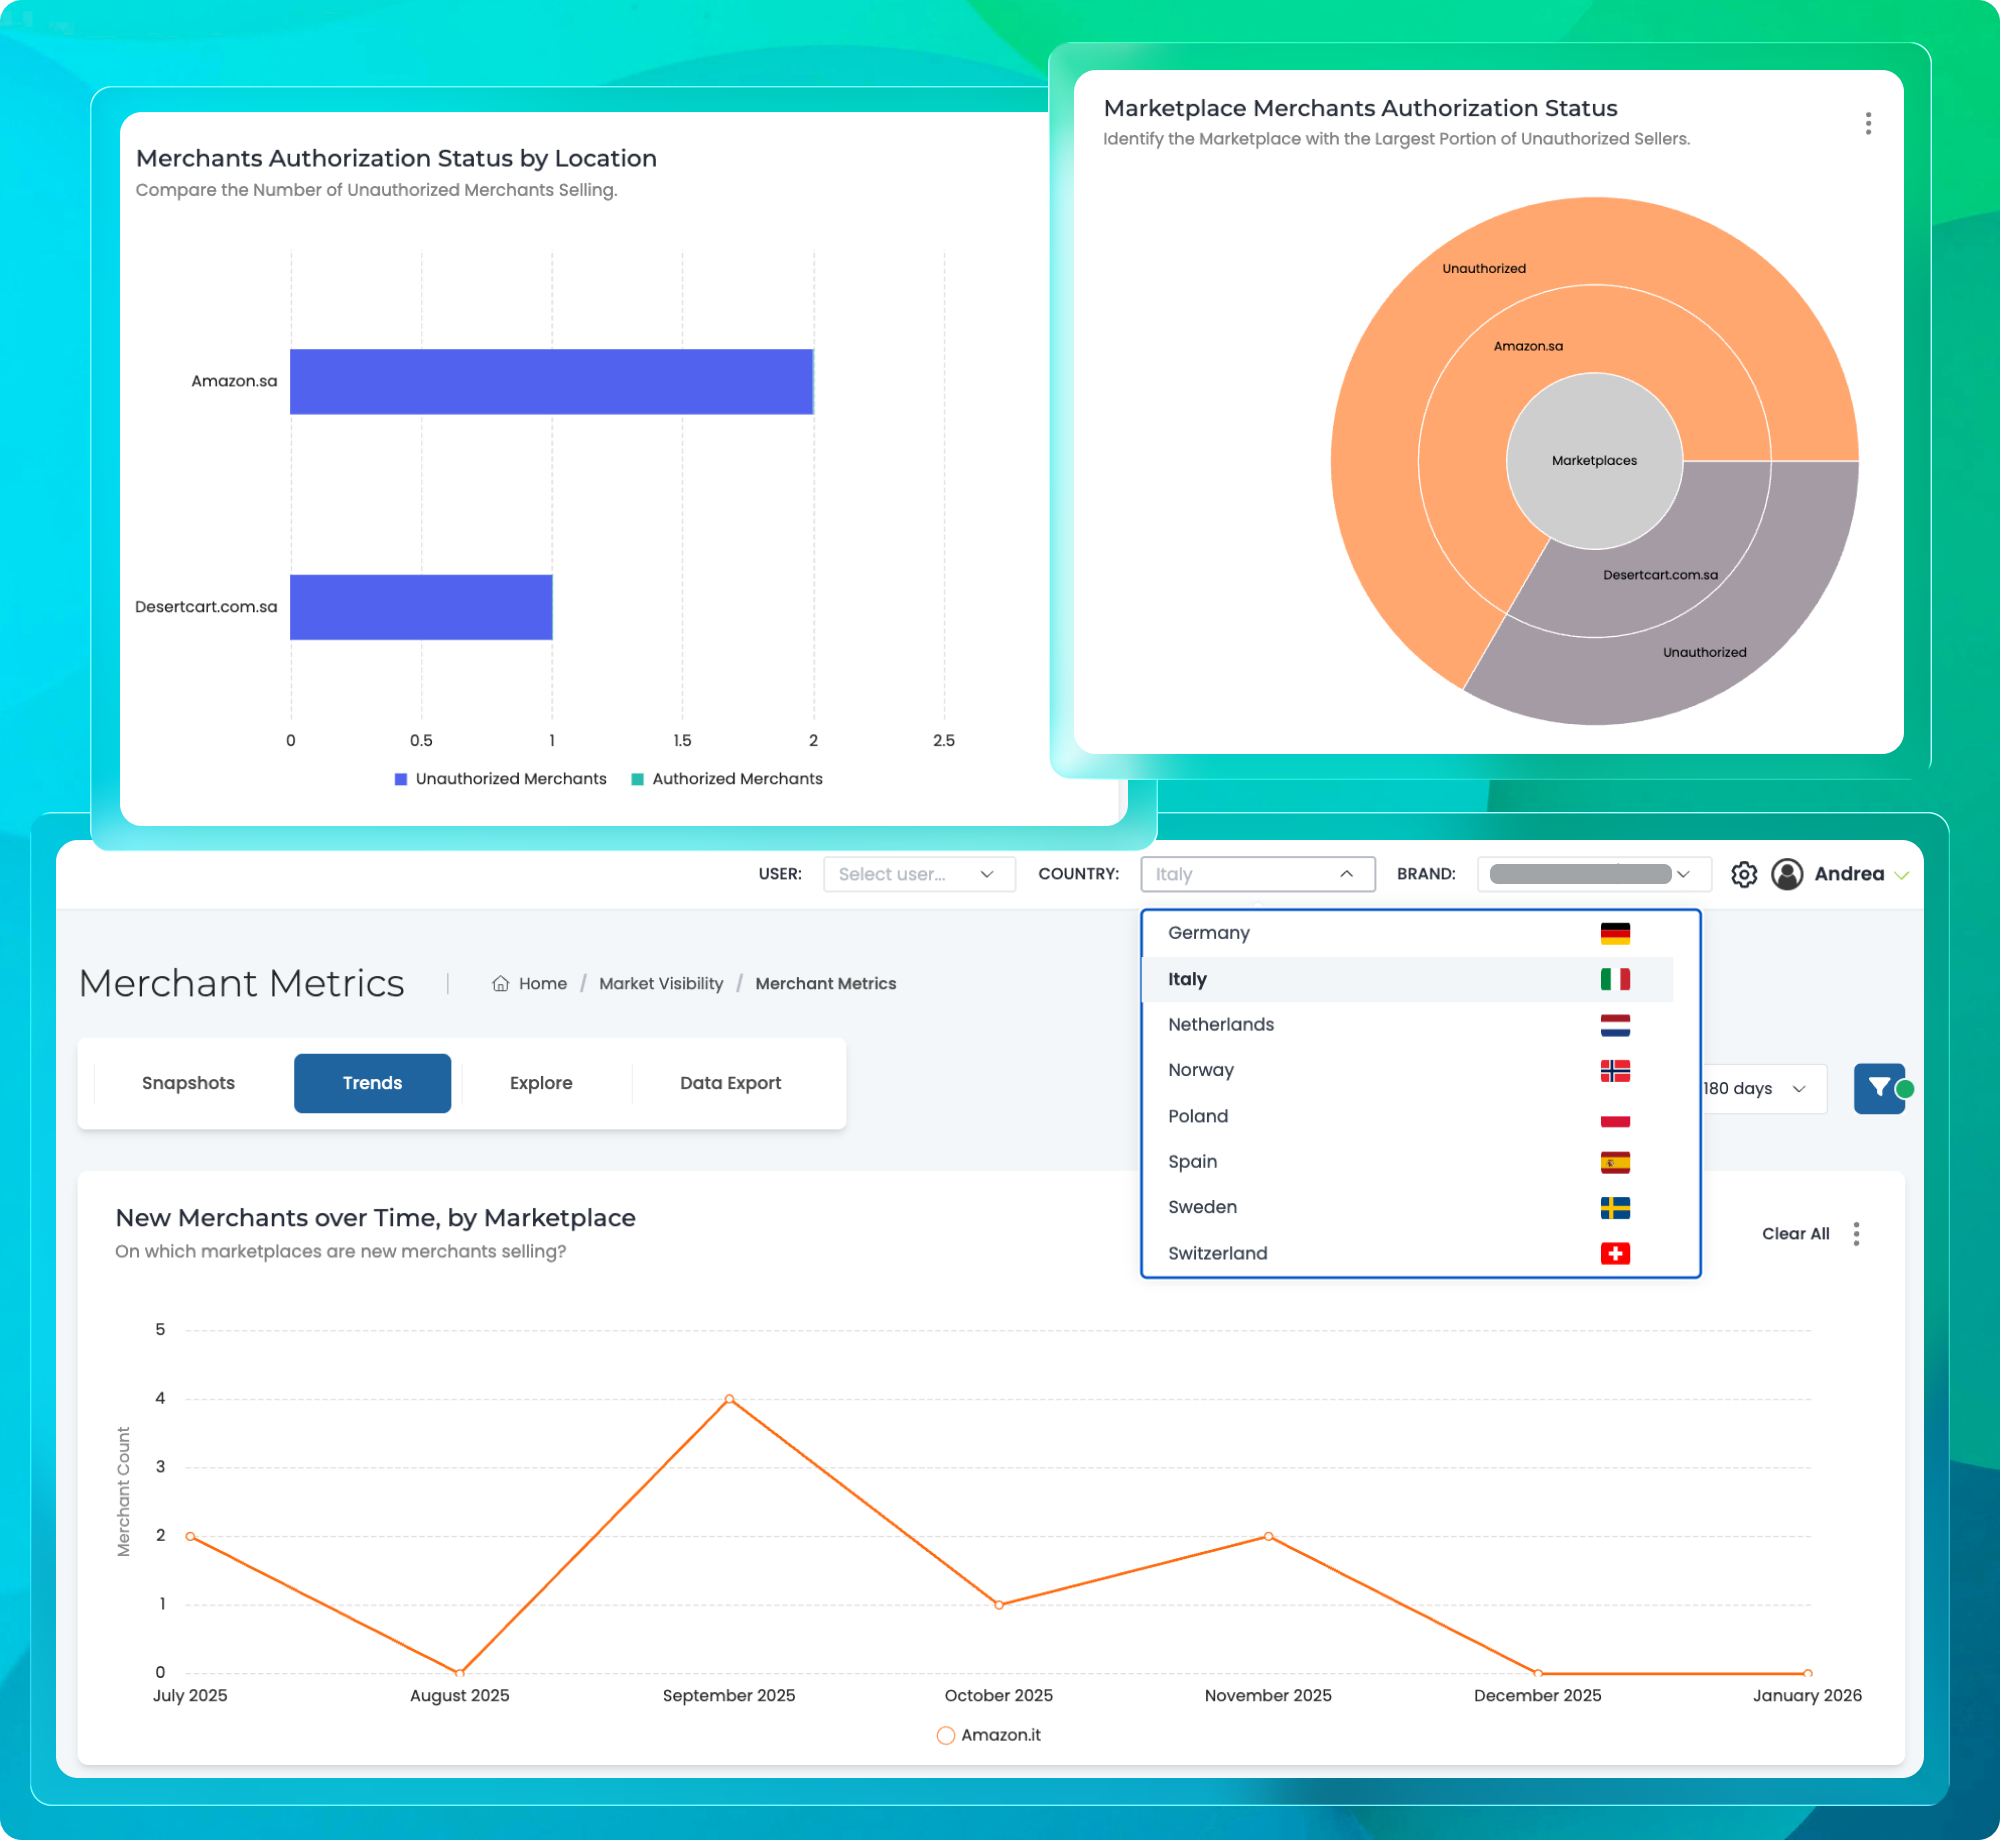Open the settings gear icon

coord(1744,874)
